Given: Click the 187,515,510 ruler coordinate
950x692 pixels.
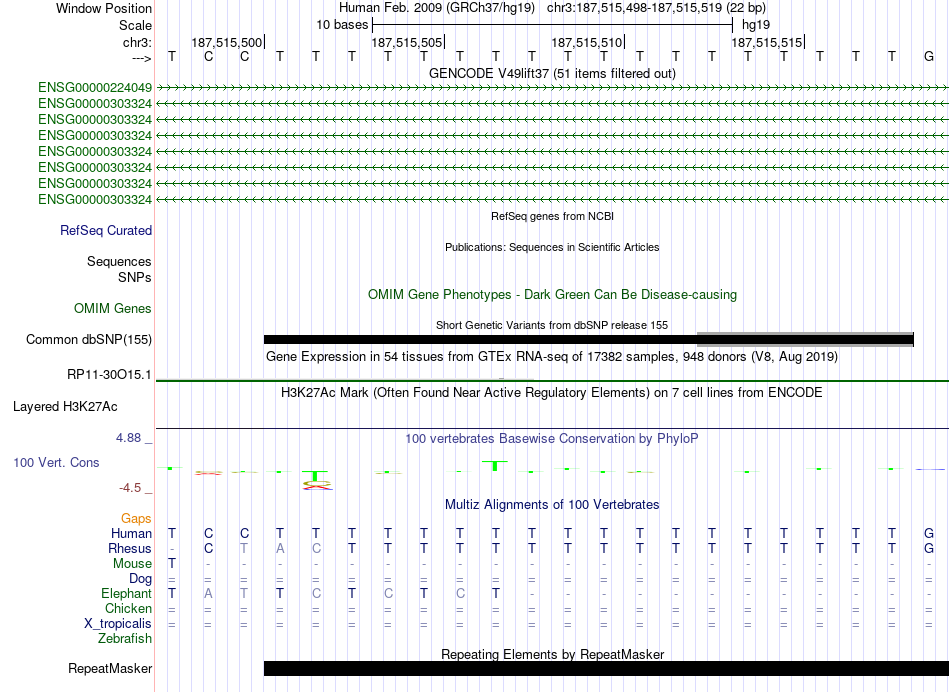Looking at the screenshot, I should tap(586, 42).
